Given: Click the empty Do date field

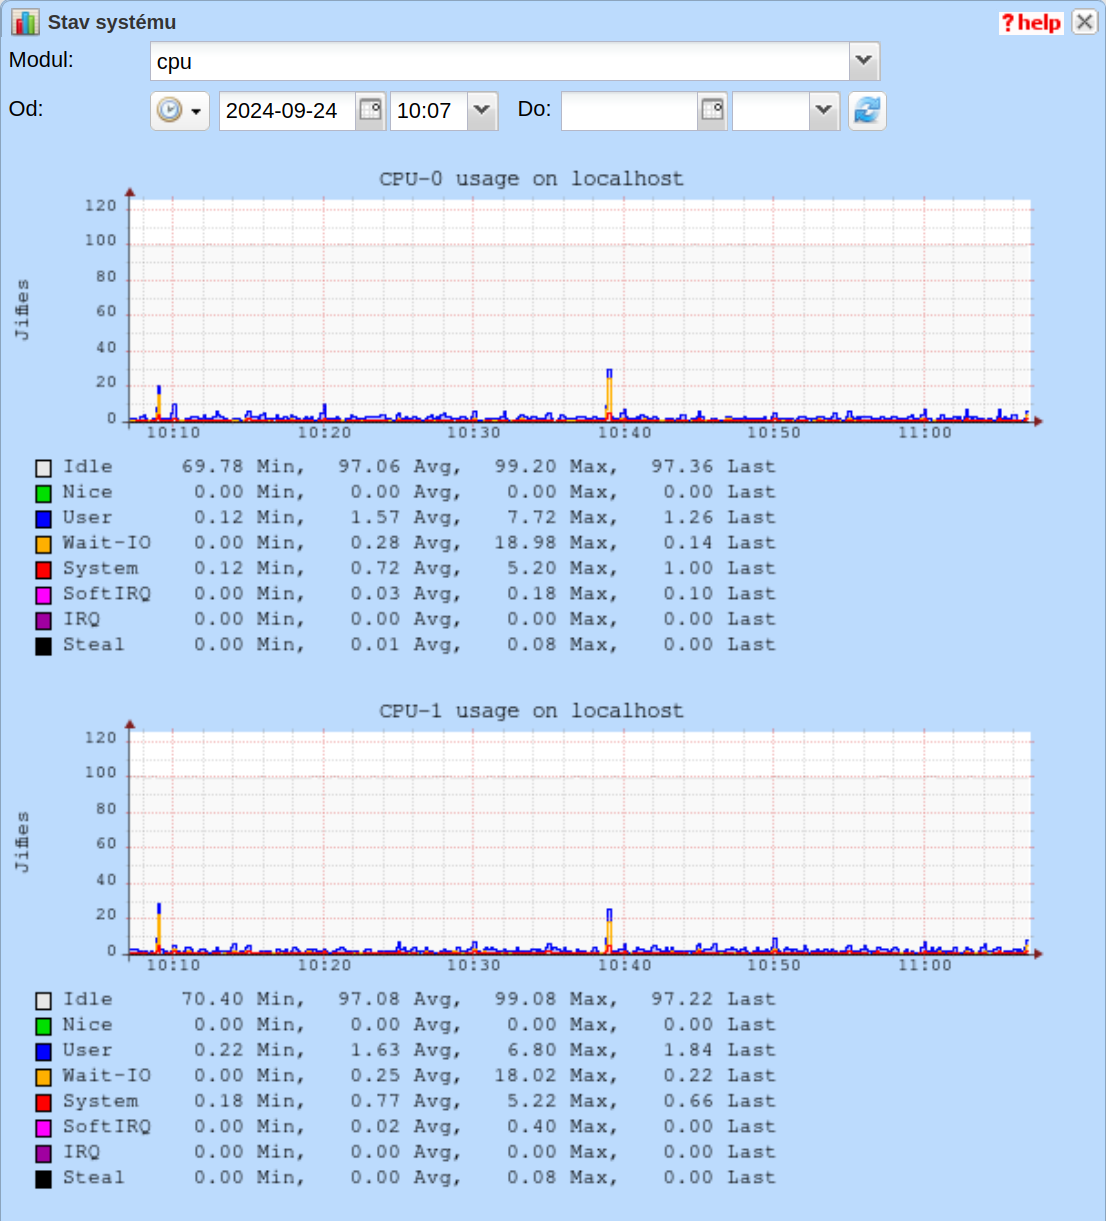Looking at the screenshot, I should click(x=629, y=111).
